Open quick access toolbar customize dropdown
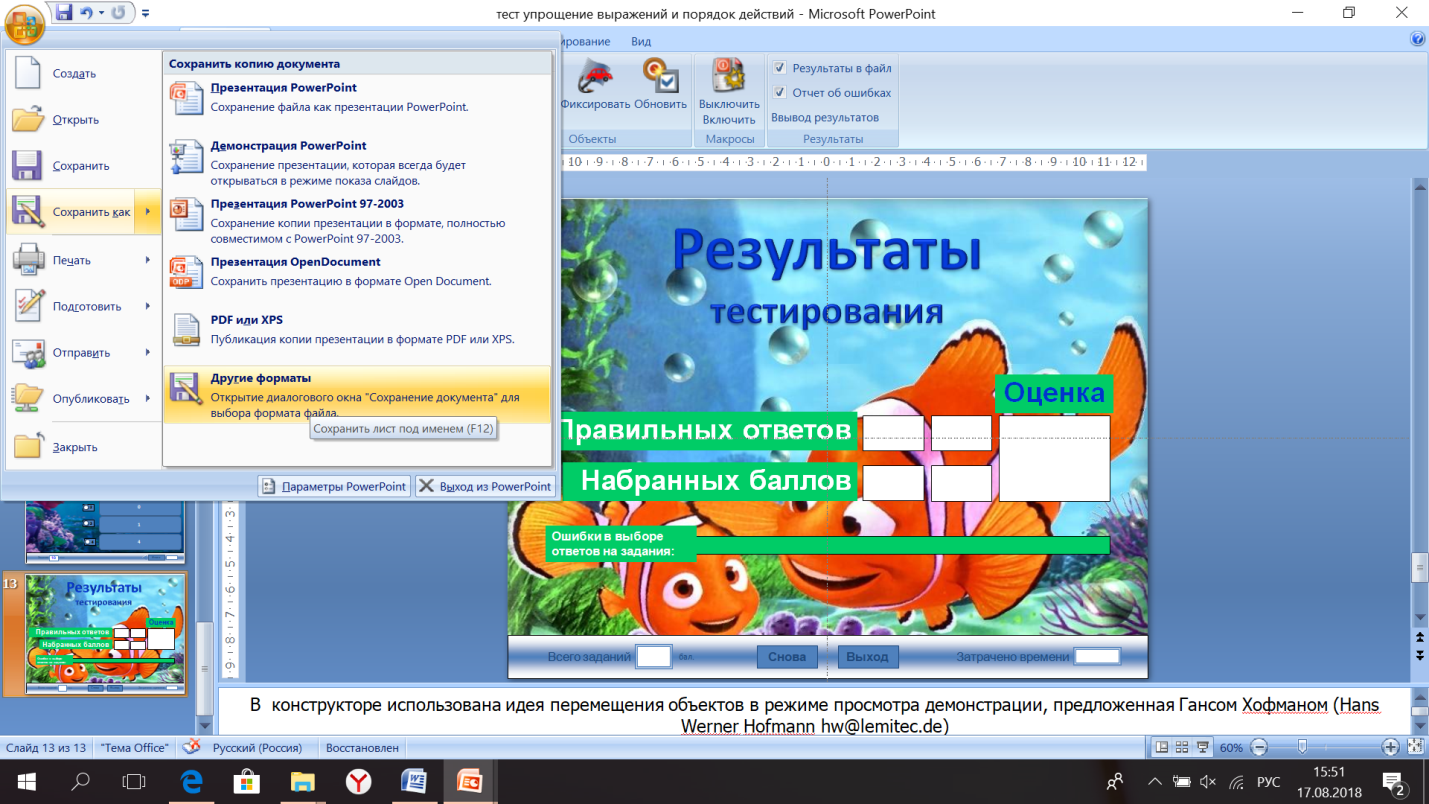The width and height of the screenshot is (1429, 804). (x=146, y=14)
